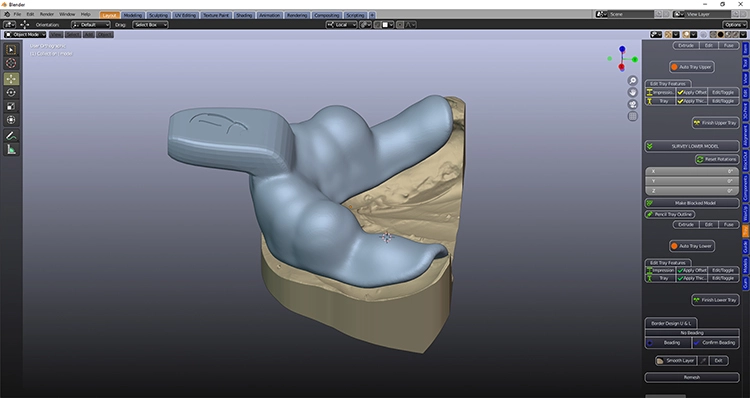Click Make Blocked Model
The height and width of the screenshot is (398, 750).
692,203
